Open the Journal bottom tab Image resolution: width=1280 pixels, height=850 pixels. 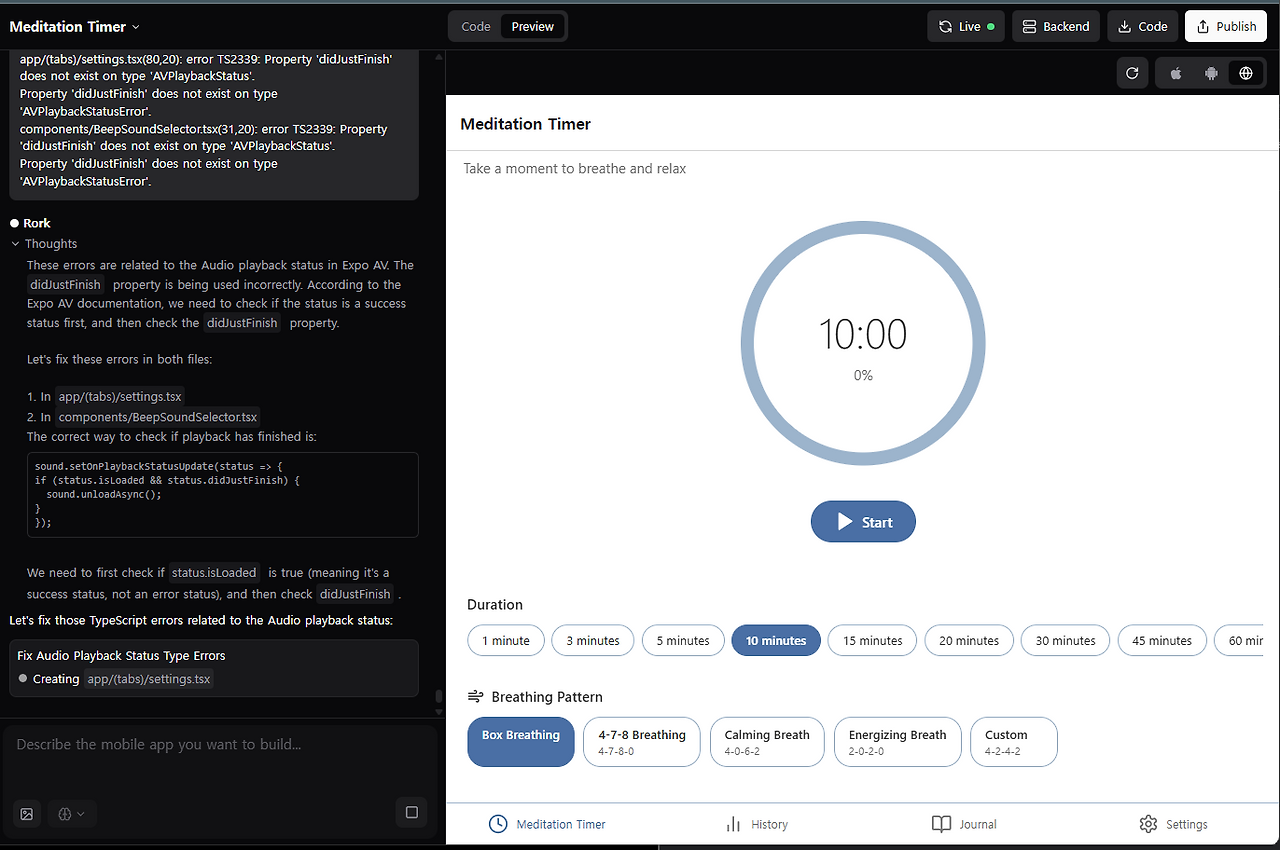964,824
